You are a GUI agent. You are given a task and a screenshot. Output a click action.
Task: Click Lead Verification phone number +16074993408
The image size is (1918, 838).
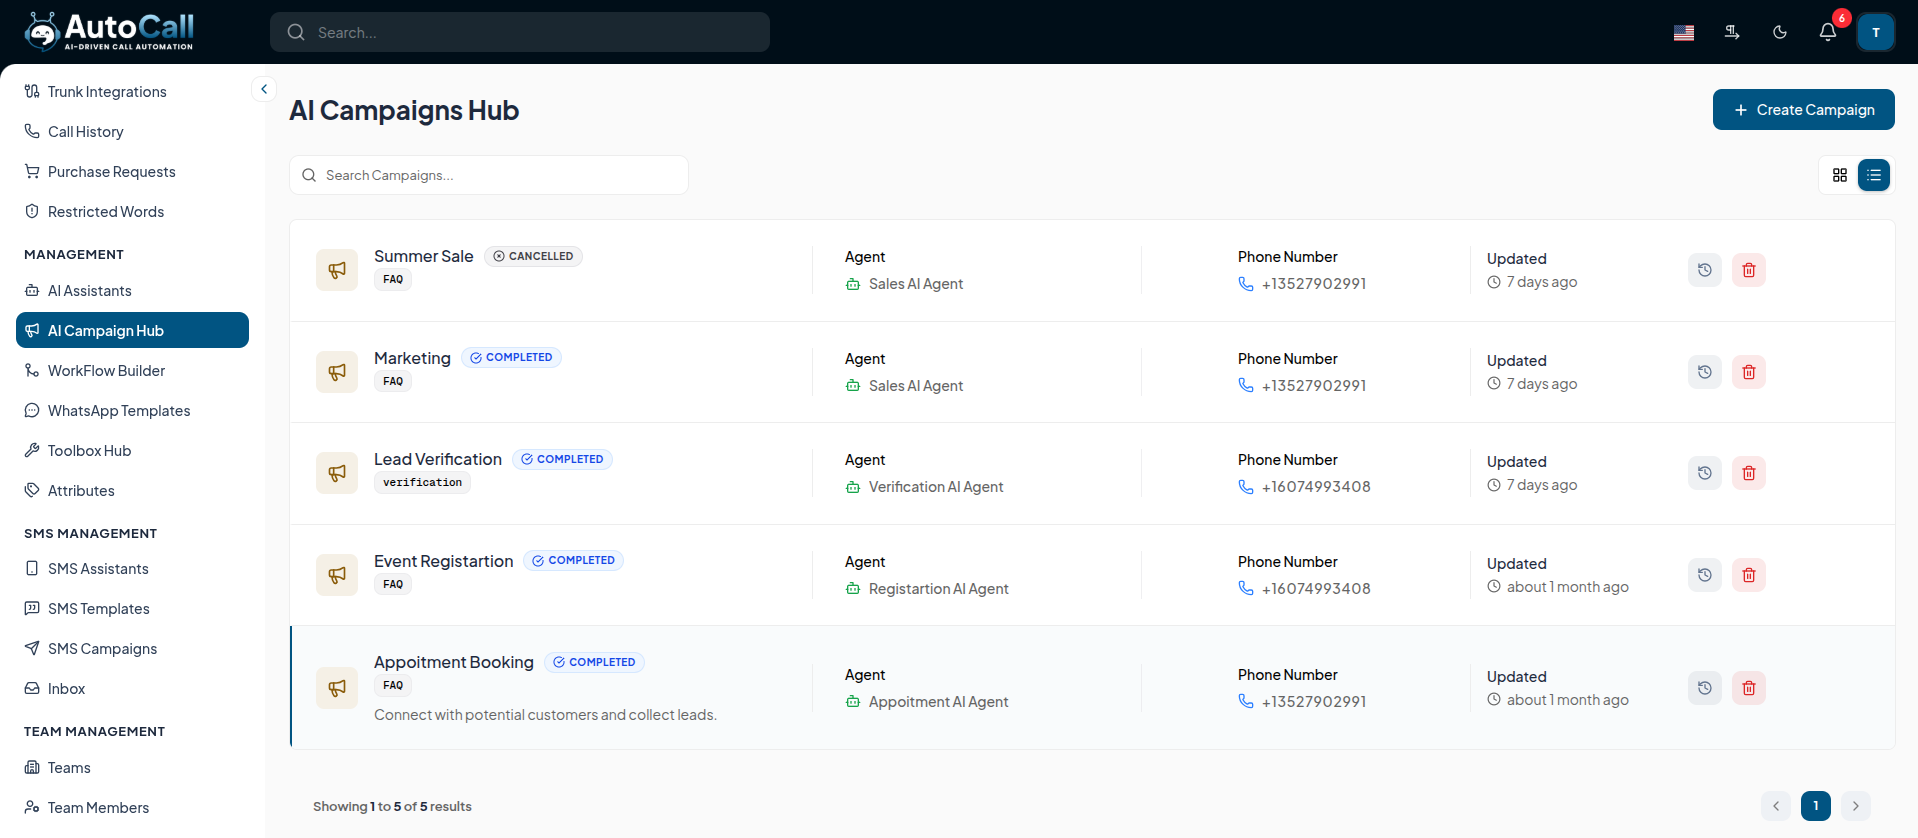coord(1316,487)
